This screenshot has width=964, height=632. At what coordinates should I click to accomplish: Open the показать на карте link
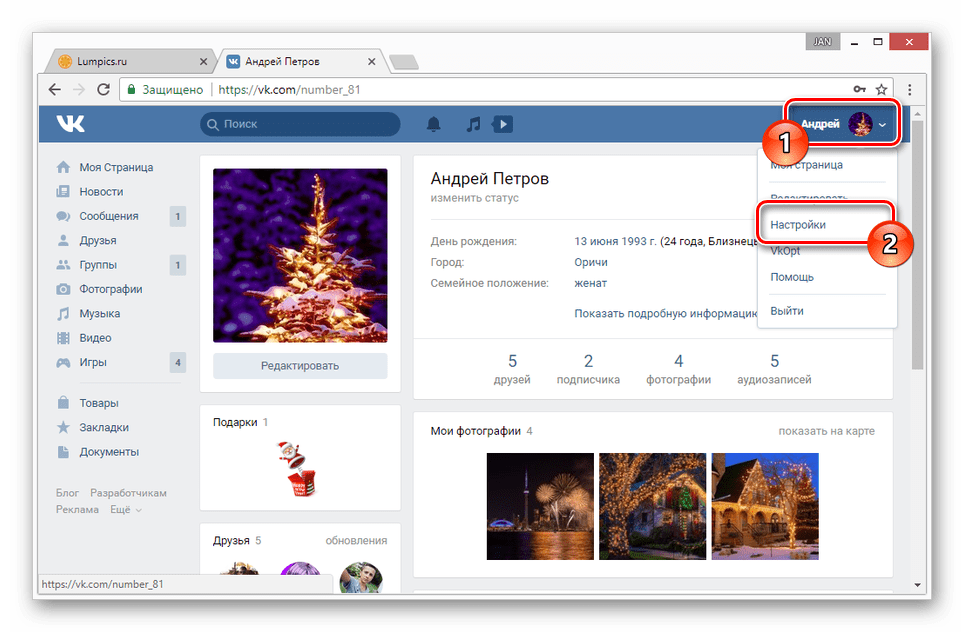coord(826,431)
